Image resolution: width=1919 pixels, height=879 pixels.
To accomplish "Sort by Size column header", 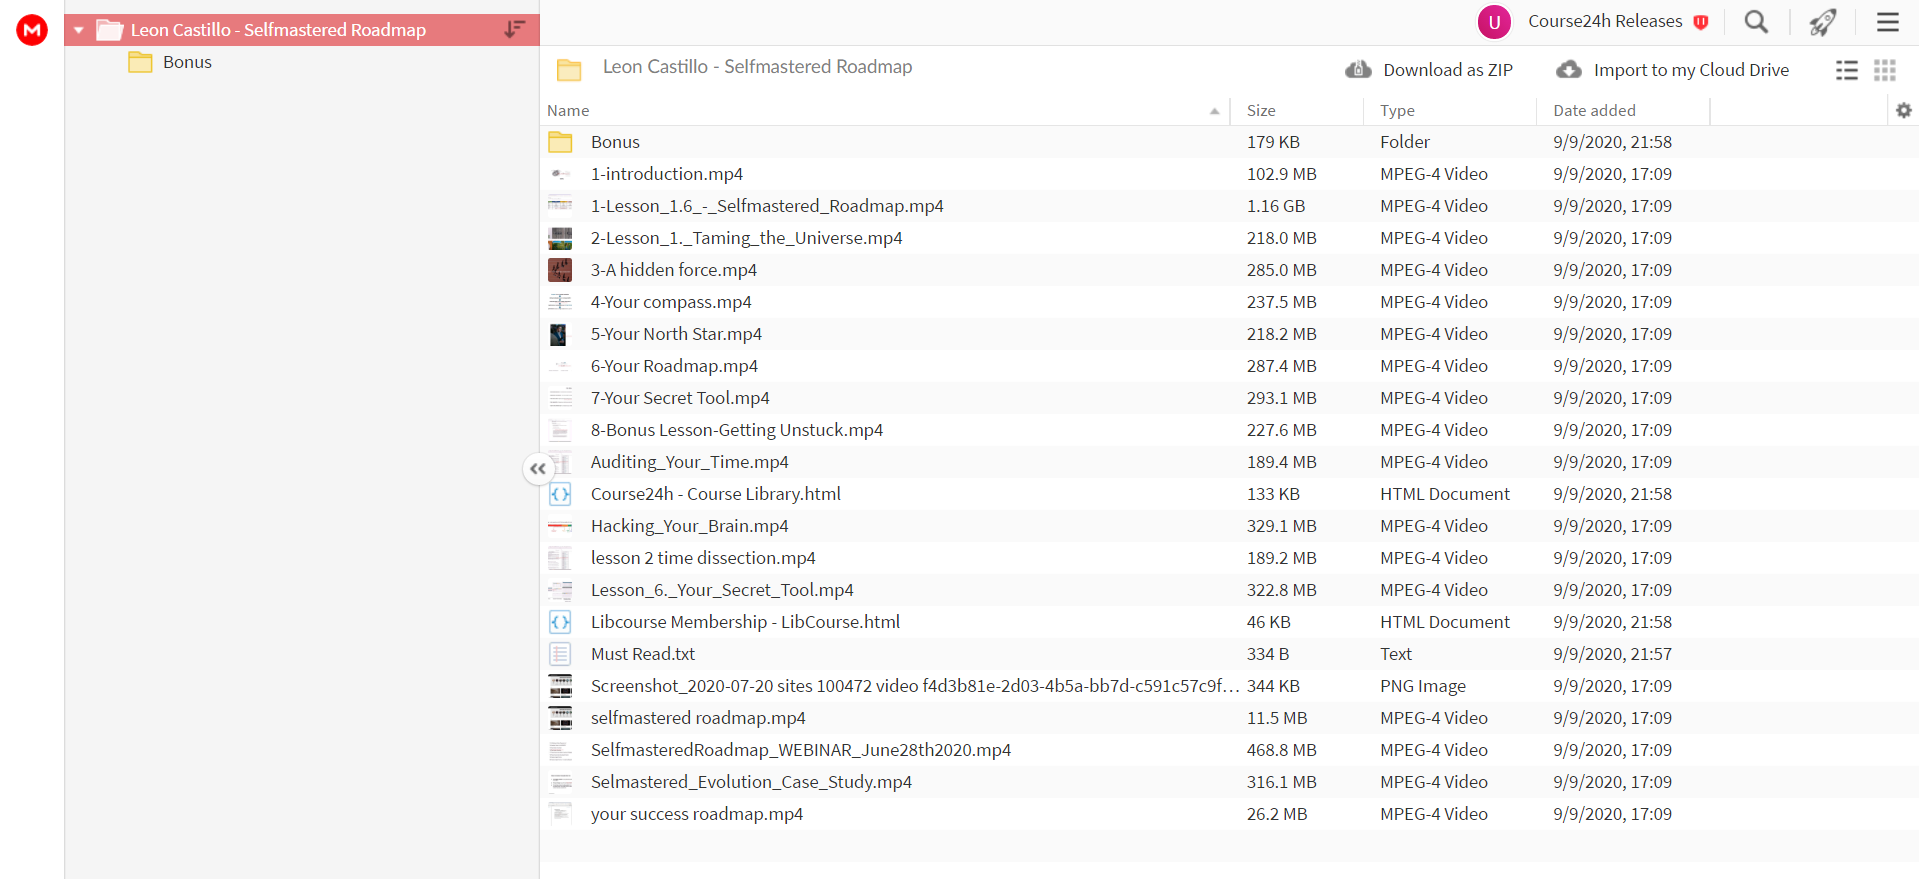I will pyautogui.click(x=1261, y=110).
